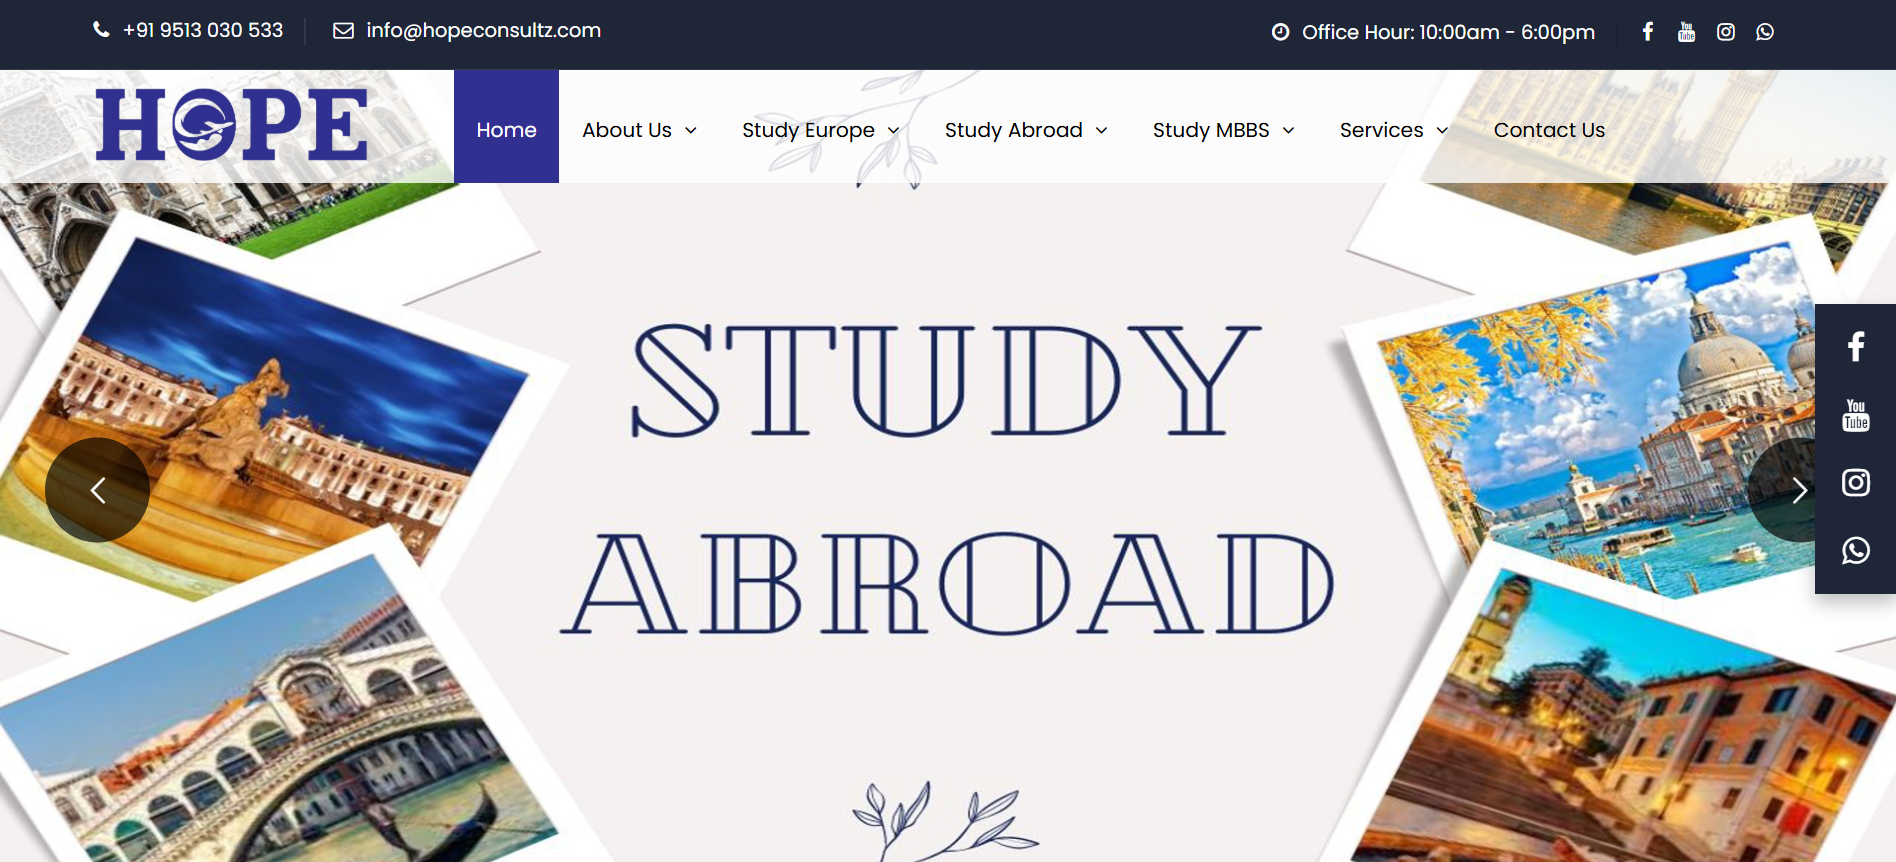Show previous slide with left arrow
The image size is (1896, 862).
click(x=98, y=490)
